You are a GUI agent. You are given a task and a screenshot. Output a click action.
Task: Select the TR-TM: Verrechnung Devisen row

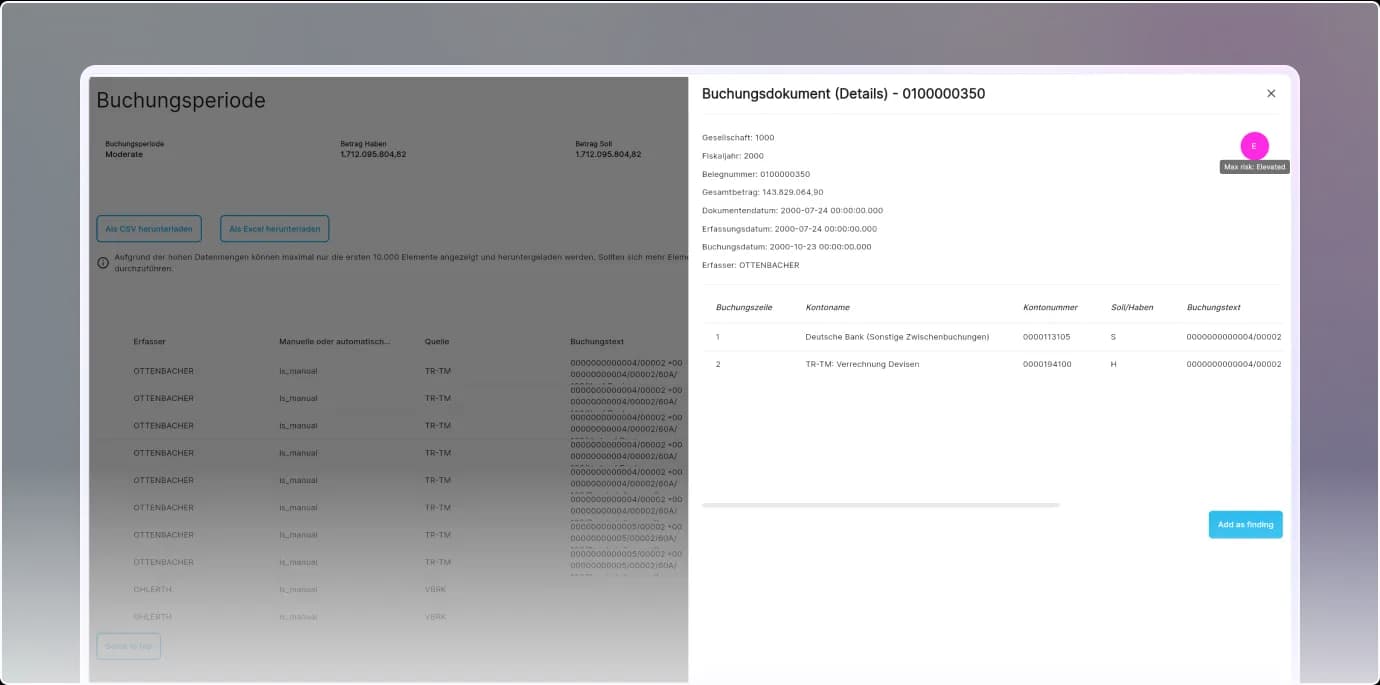coord(861,364)
